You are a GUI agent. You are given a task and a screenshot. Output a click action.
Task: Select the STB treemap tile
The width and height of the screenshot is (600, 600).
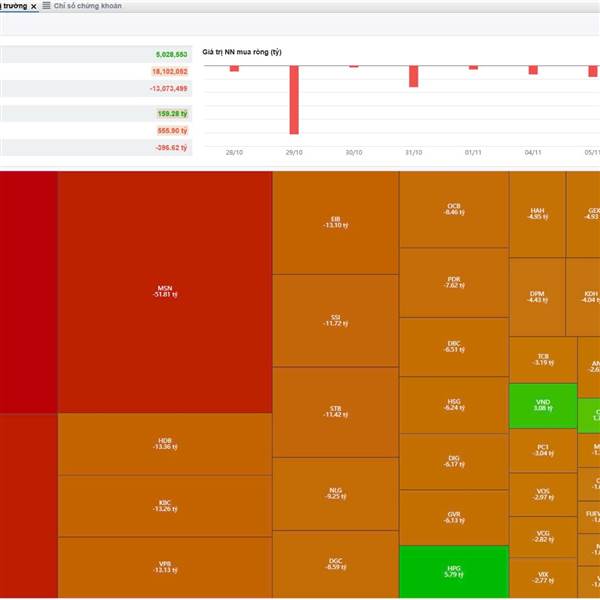tap(336, 412)
